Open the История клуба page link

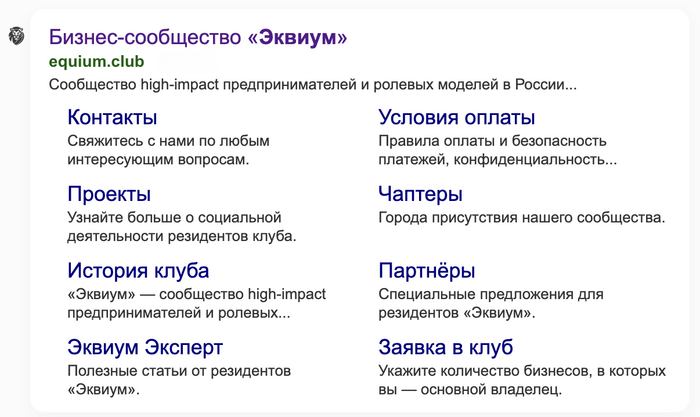(138, 270)
